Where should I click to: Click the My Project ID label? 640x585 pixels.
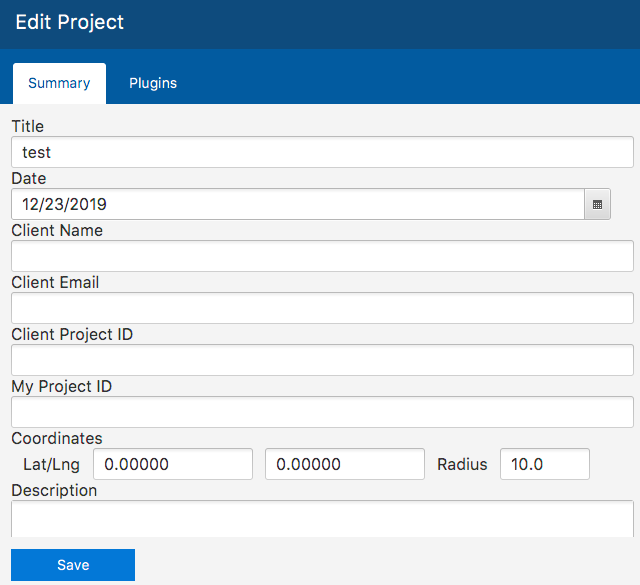coord(62,387)
